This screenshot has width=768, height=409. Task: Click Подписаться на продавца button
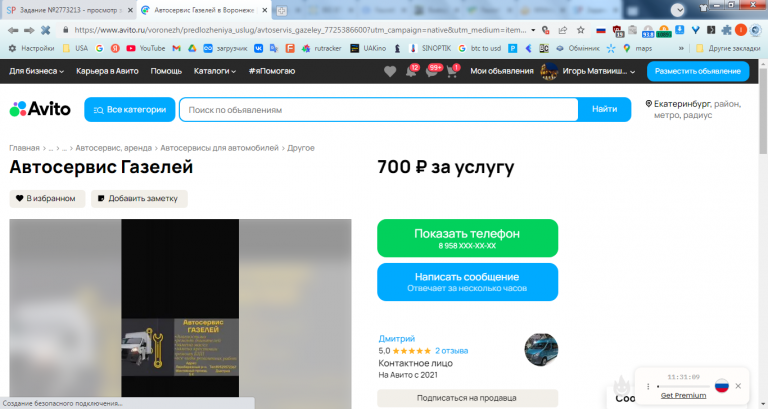[467, 398]
